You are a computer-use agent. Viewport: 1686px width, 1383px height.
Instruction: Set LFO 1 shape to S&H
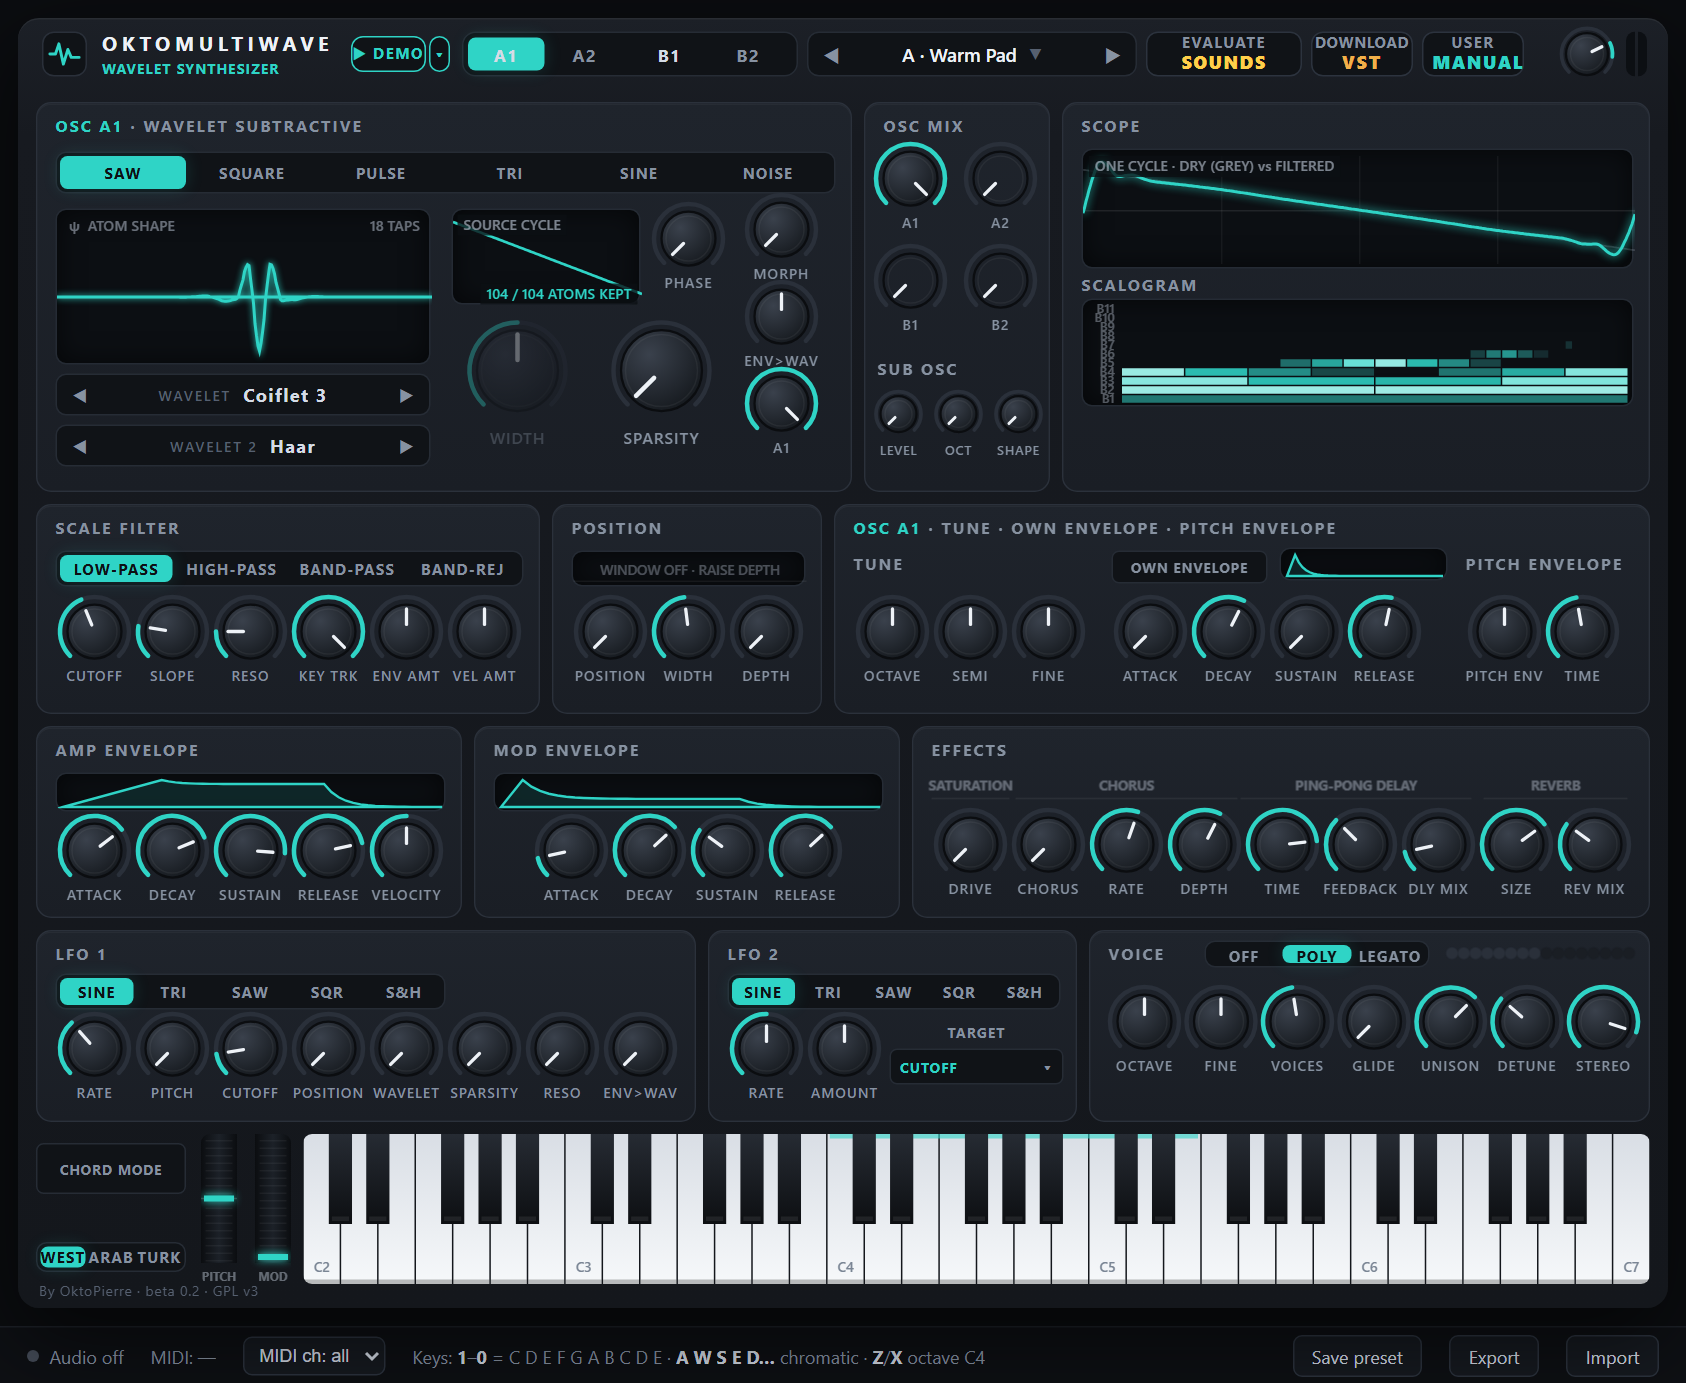[403, 993]
